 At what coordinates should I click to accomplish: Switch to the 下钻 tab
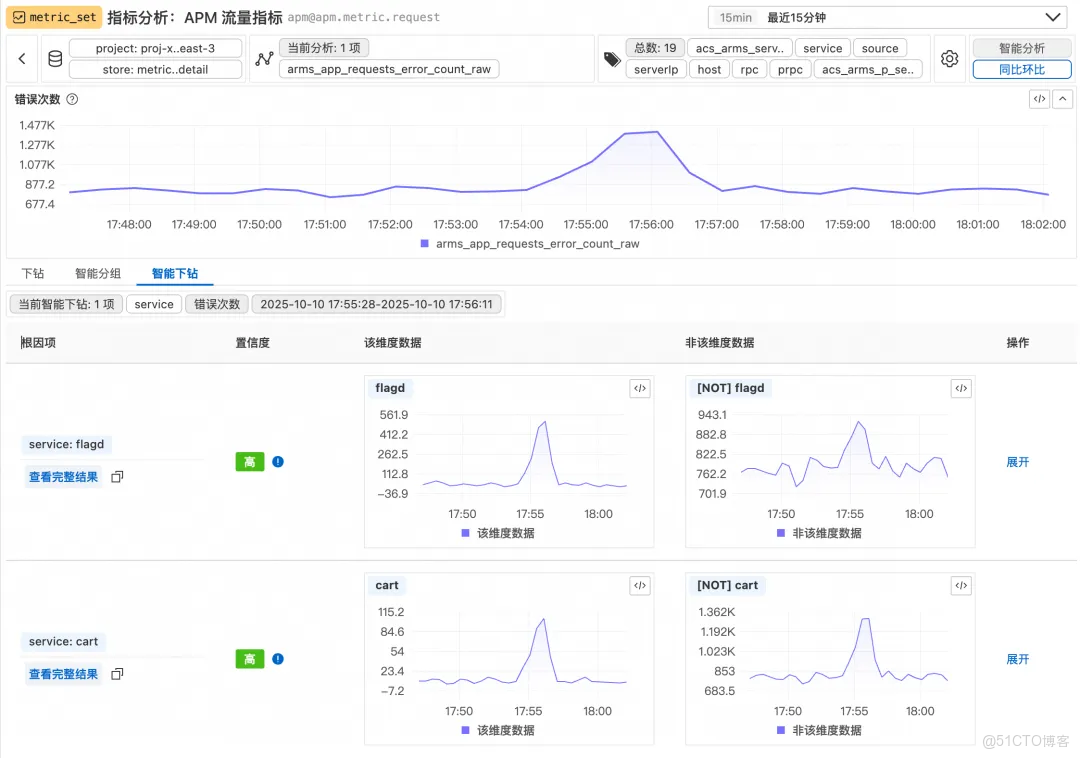(33, 272)
